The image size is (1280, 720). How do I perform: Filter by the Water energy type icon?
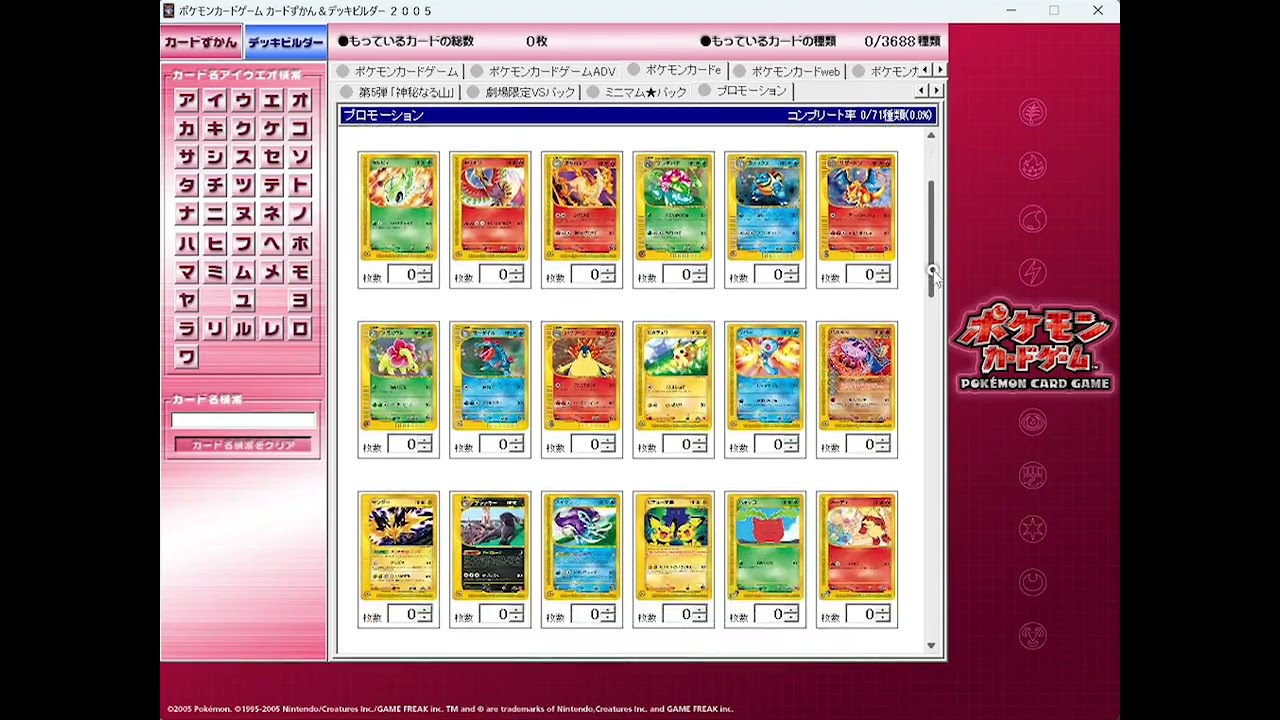[x=1033, y=217]
